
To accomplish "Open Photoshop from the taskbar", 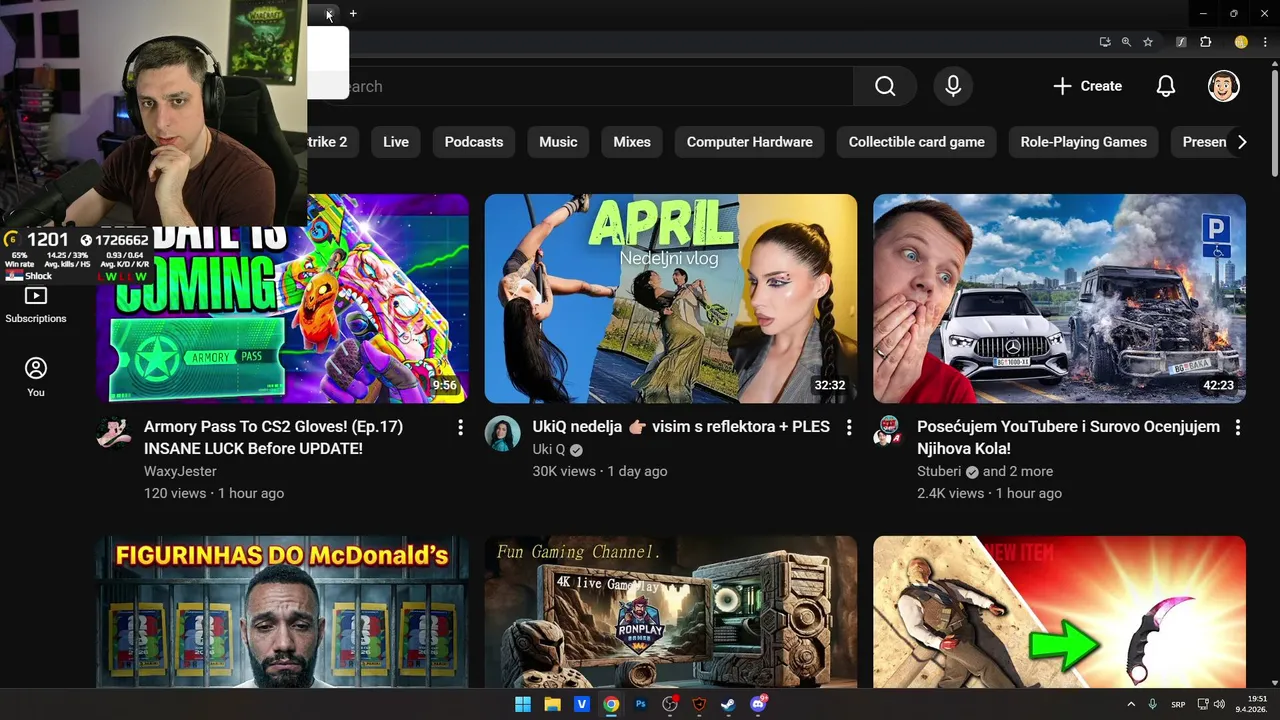I will [641, 704].
